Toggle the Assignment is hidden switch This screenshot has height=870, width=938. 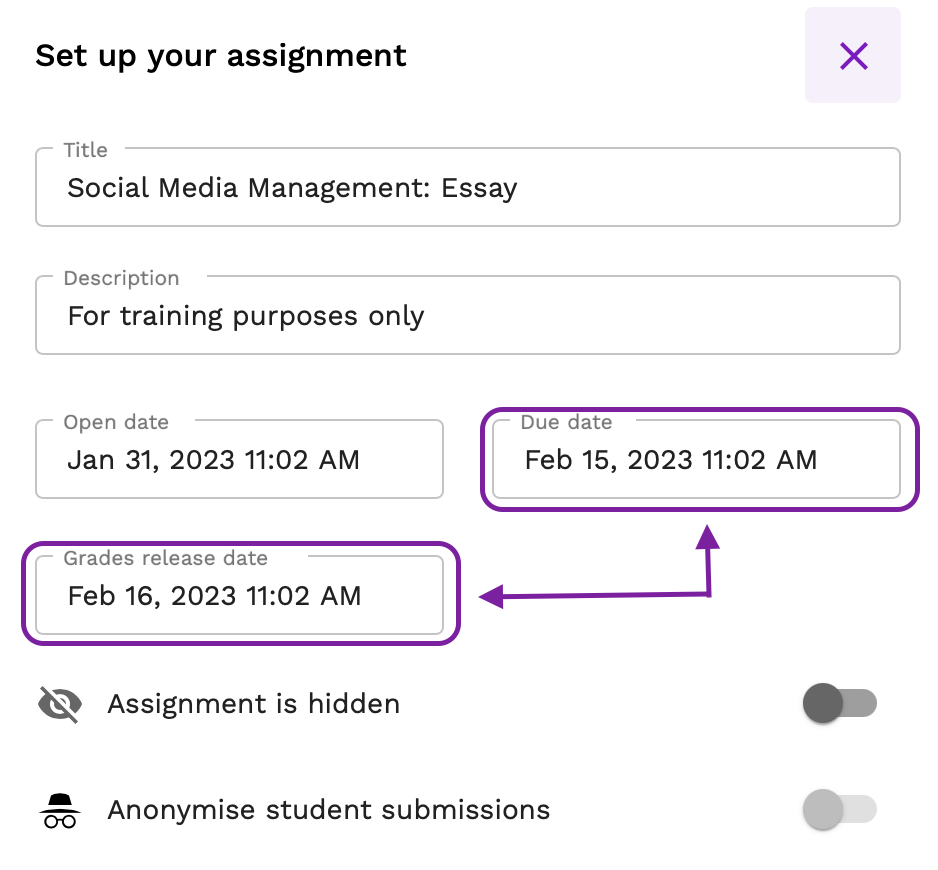click(x=839, y=703)
